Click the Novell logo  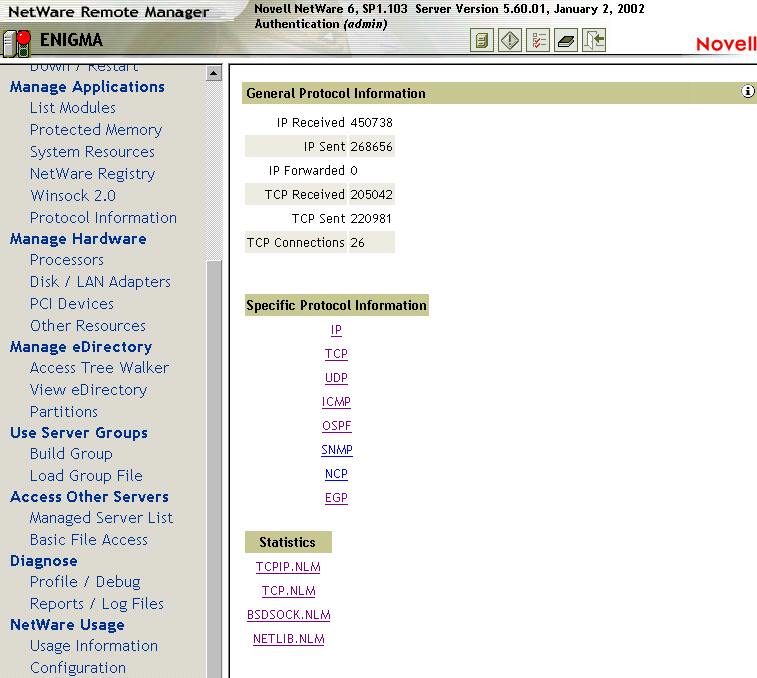point(726,44)
